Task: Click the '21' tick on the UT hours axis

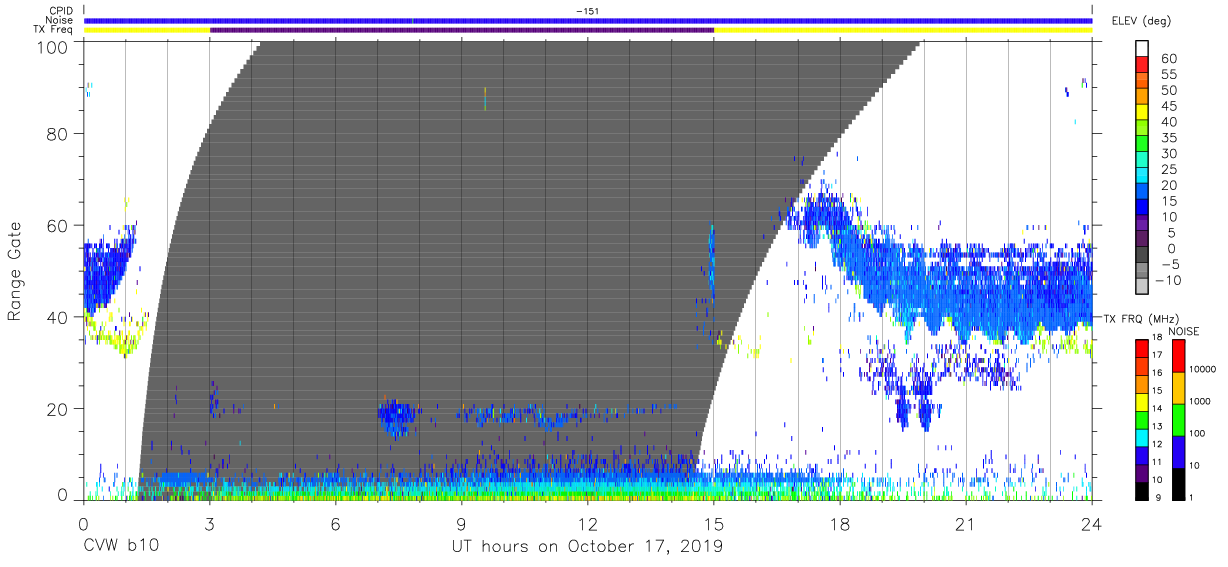Action: tap(966, 524)
